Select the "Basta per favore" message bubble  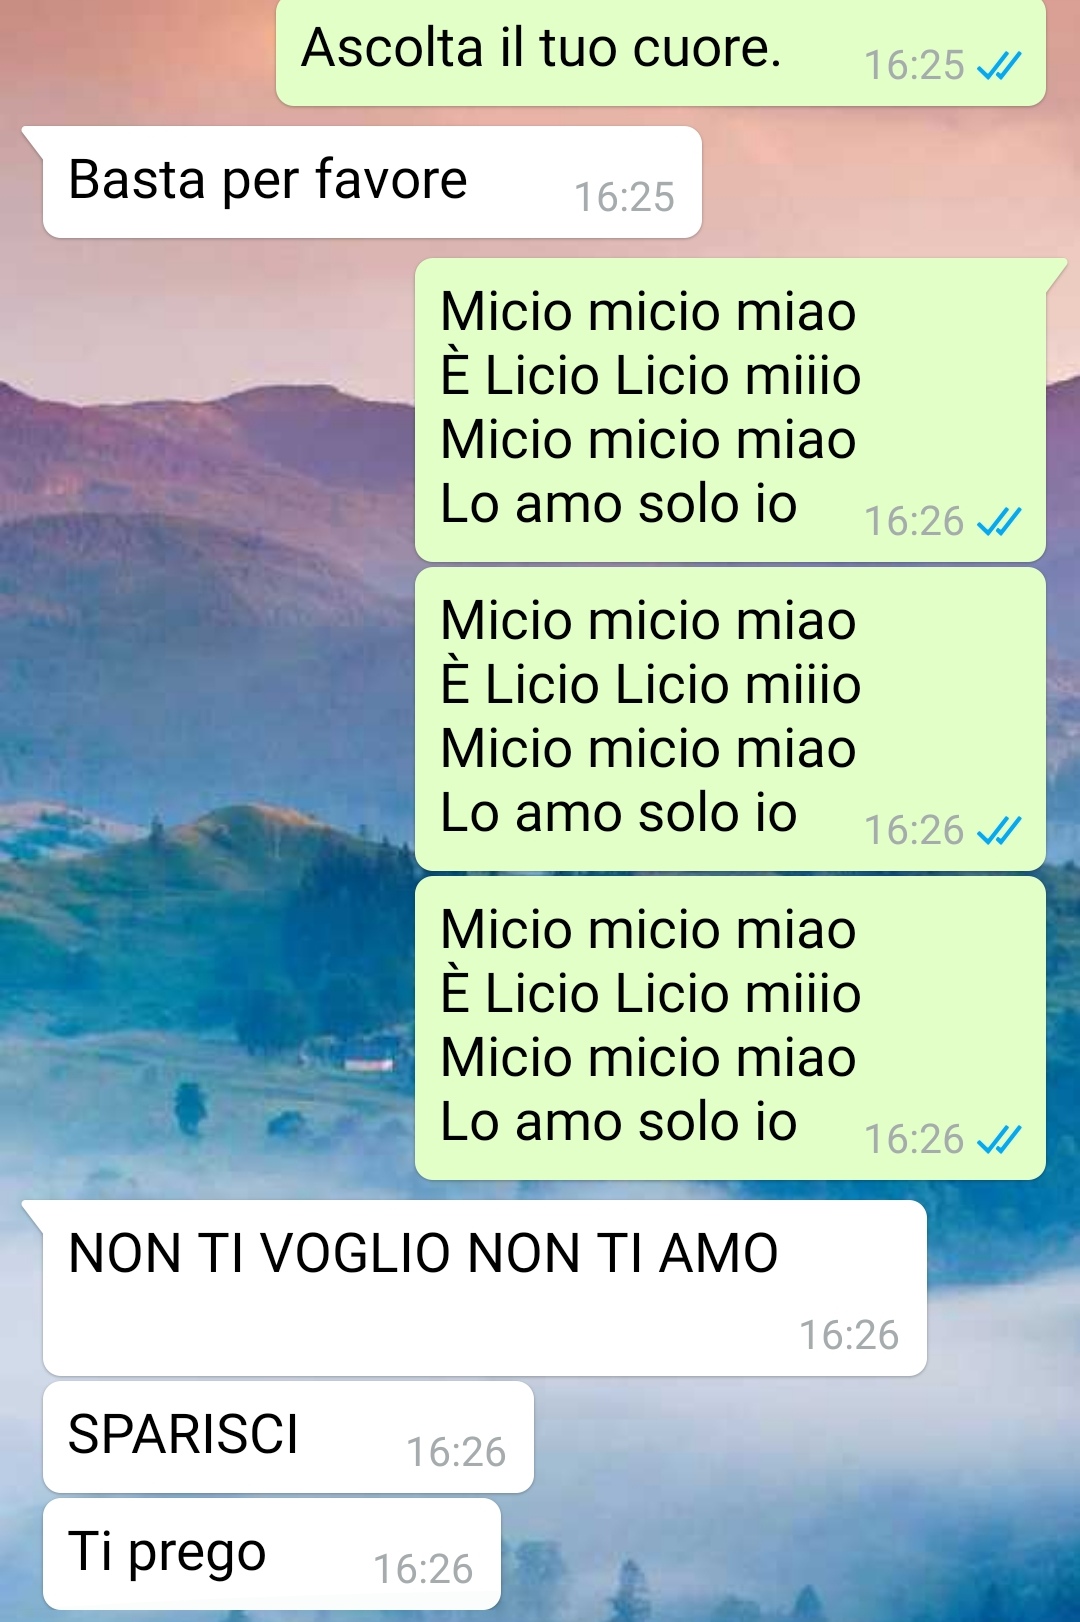pyautogui.click(x=372, y=182)
